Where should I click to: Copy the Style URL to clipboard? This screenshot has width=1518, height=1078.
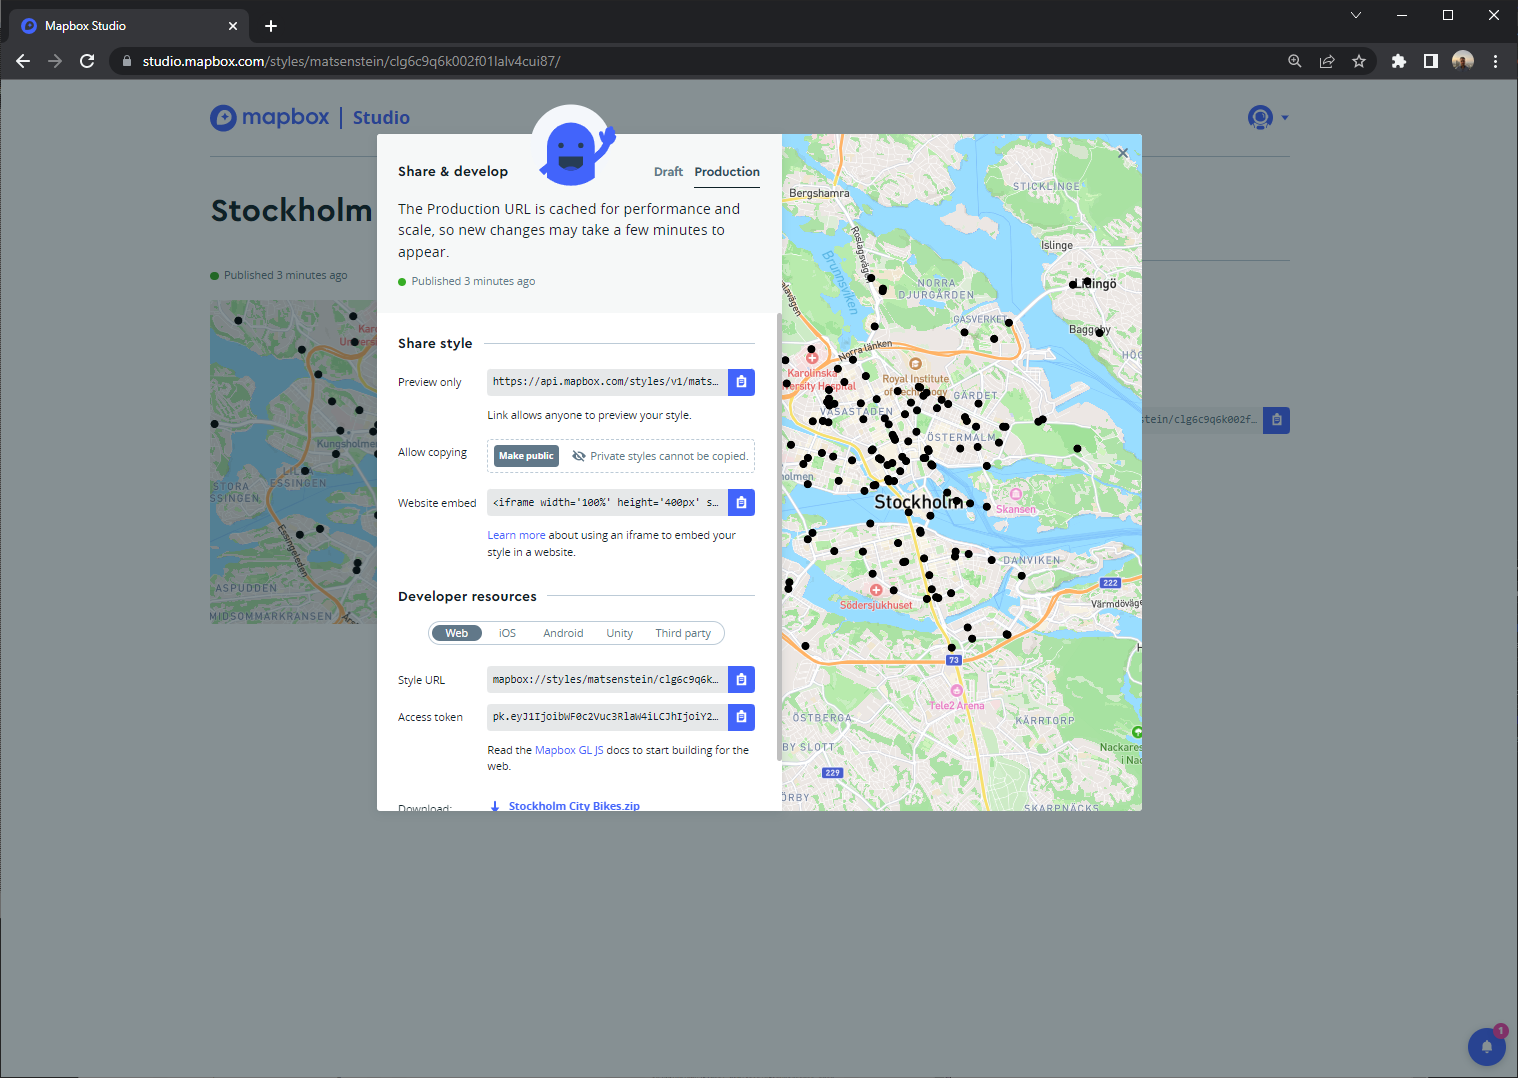pyautogui.click(x=741, y=679)
